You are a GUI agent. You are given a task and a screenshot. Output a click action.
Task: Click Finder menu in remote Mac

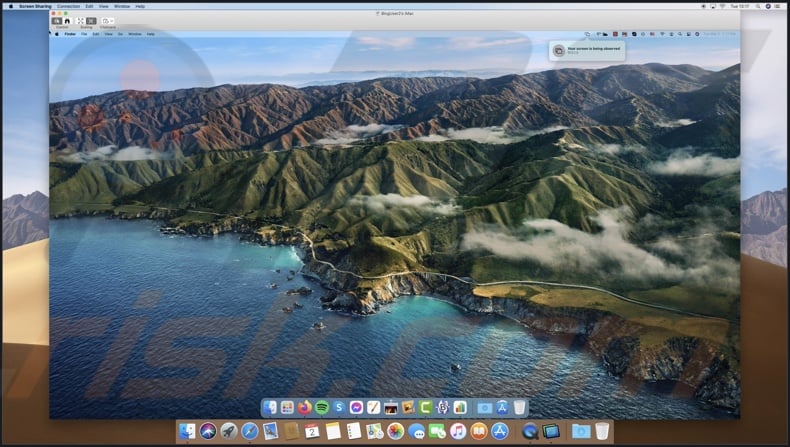pos(70,34)
